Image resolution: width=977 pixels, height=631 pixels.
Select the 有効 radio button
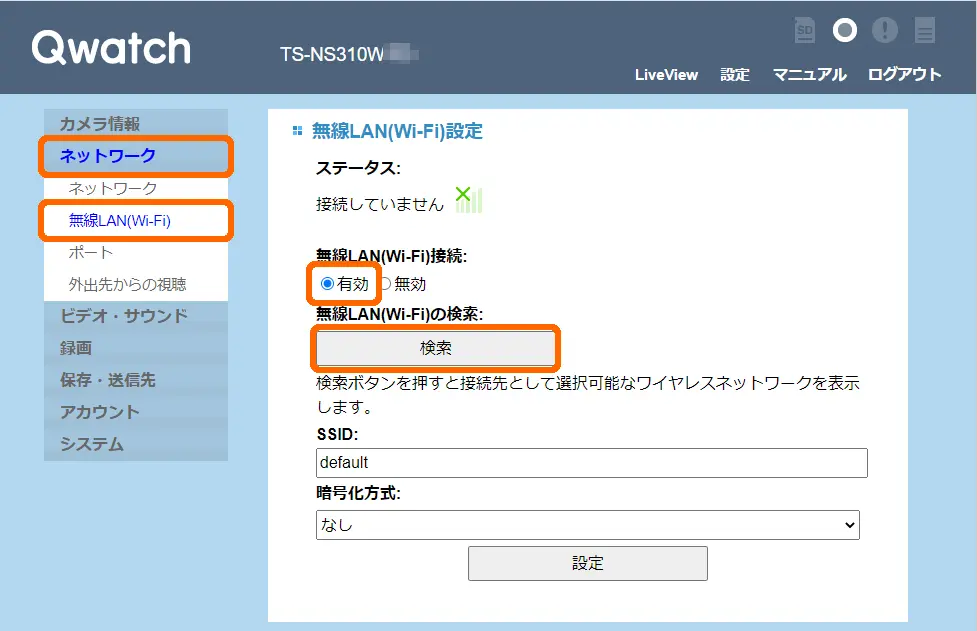[x=327, y=284]
